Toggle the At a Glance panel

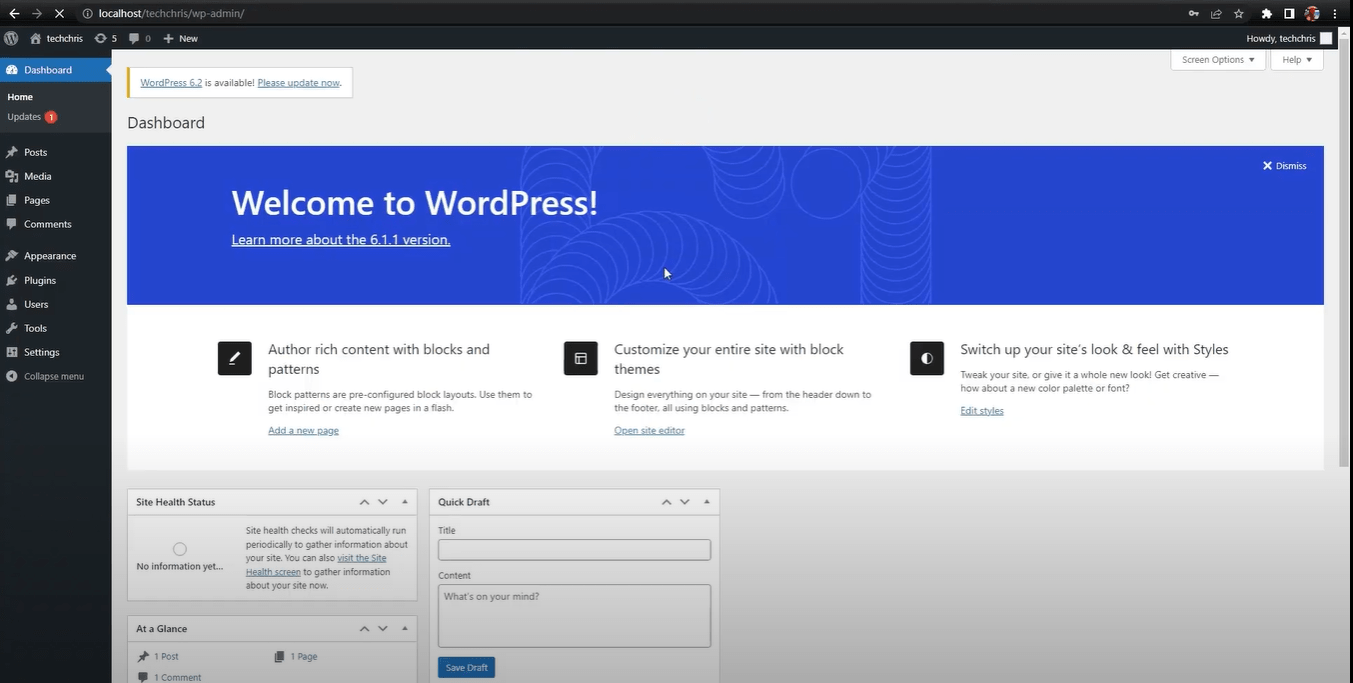pos(405,629)
